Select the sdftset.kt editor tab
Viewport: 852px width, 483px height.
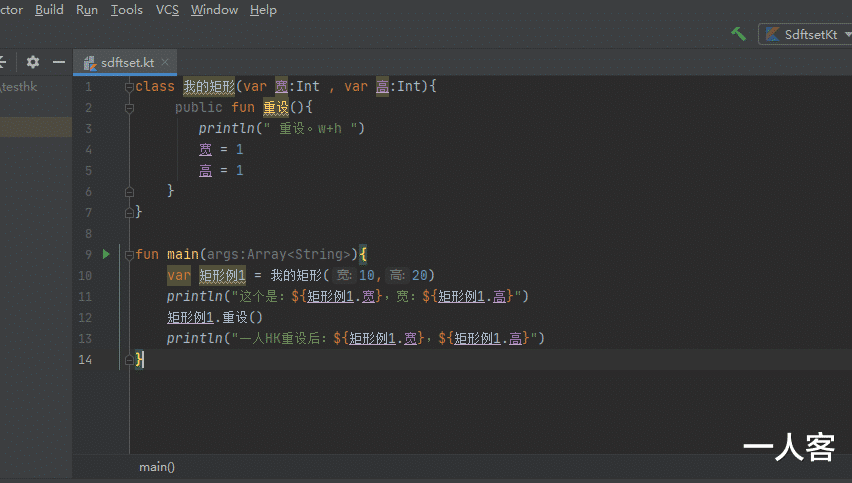[124, 62]
